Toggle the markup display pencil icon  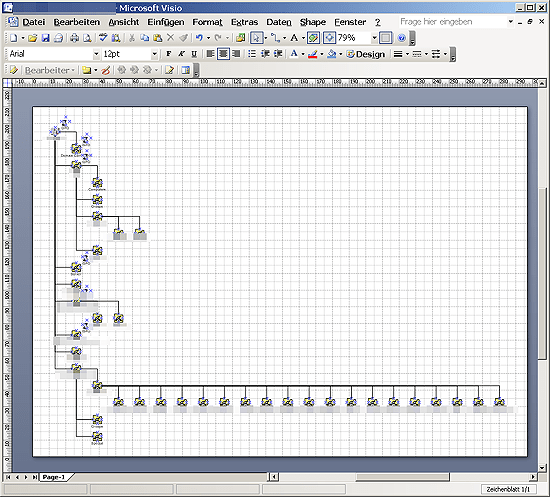click(x=13, y=70)
